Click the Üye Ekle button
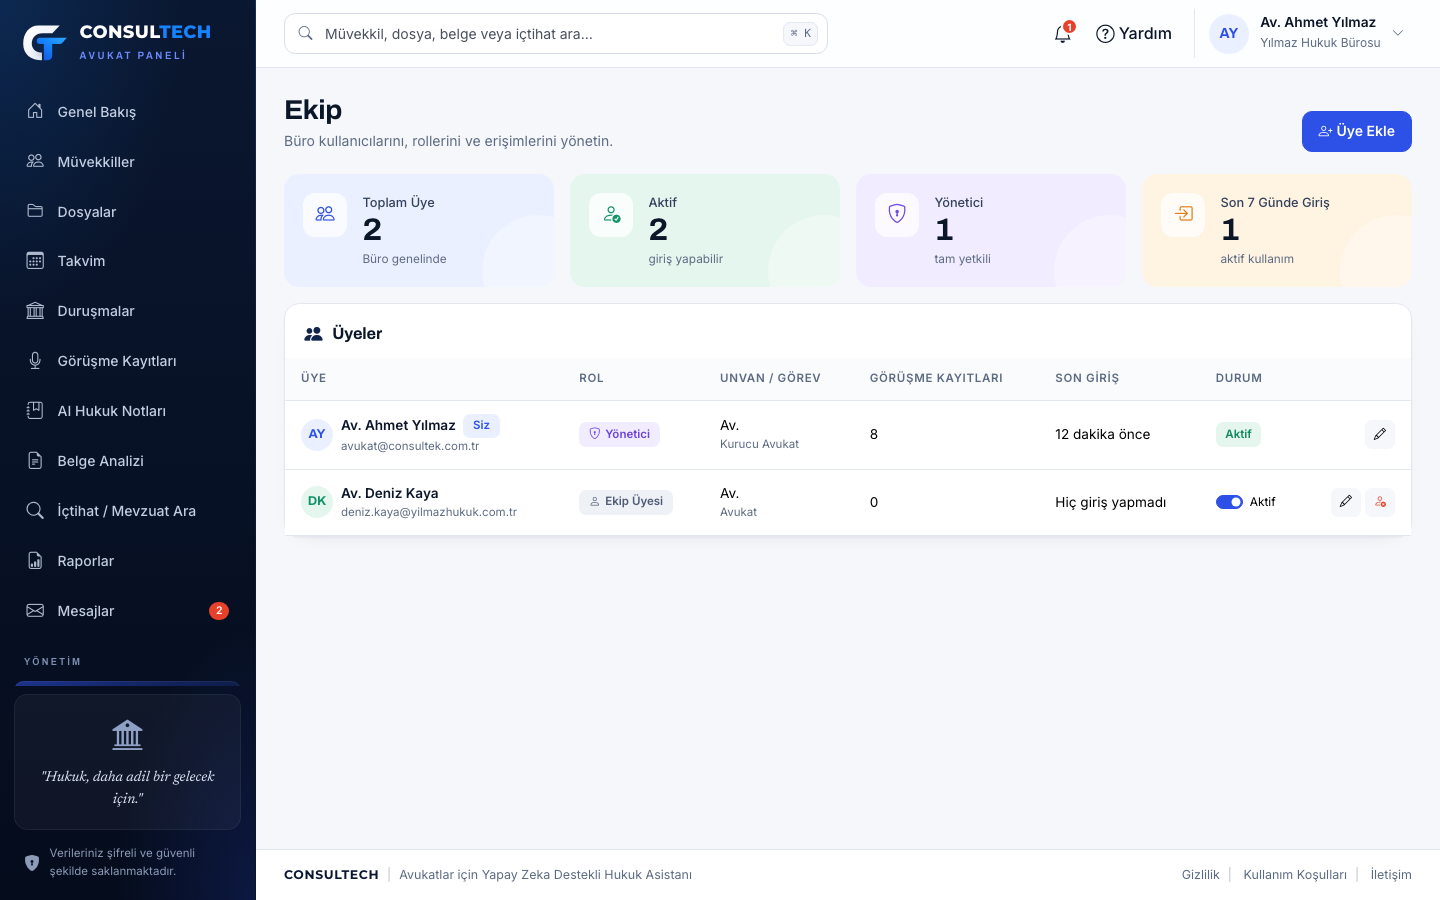The width and height of the screenshot is (1440, 900). point(1357,131)
